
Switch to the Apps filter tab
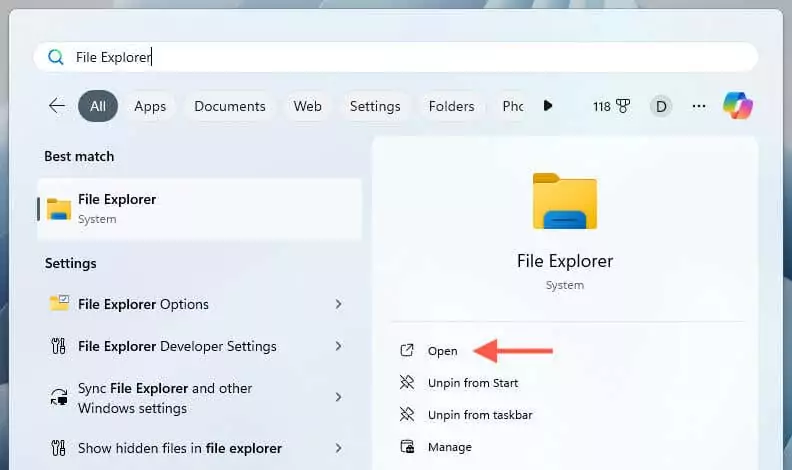point(150,106)
